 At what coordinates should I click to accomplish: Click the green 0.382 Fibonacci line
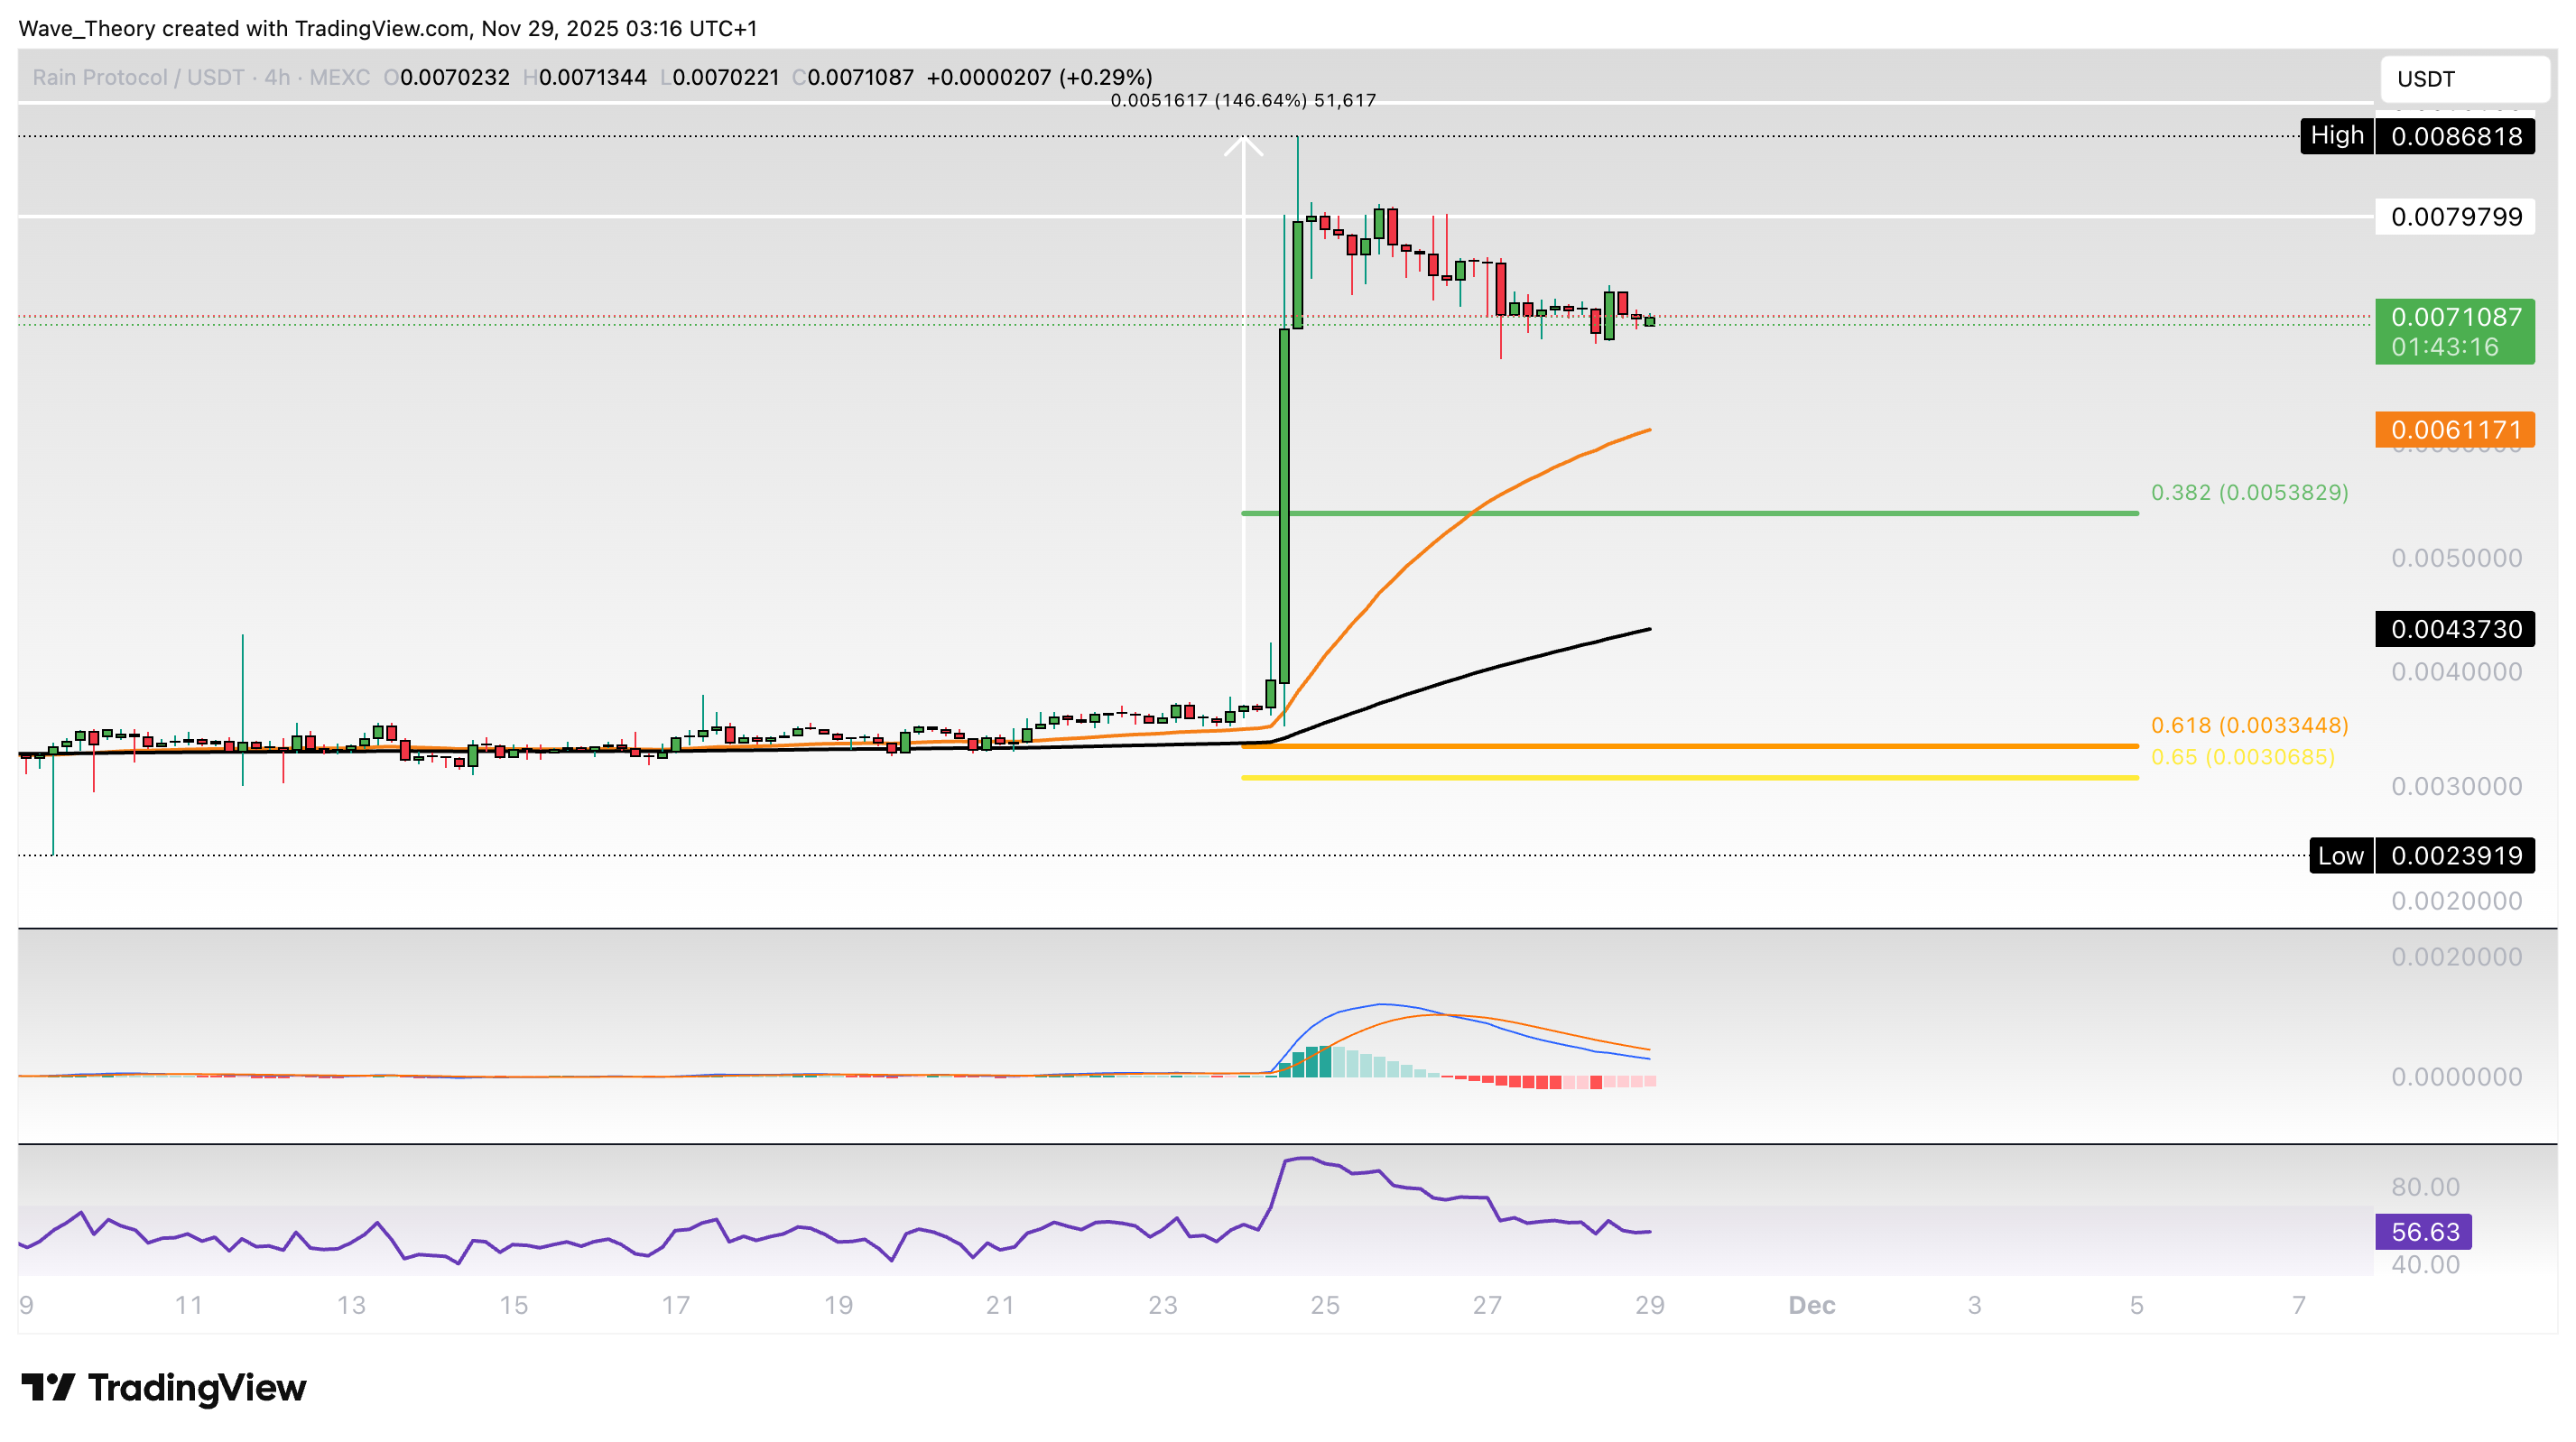1800,513
